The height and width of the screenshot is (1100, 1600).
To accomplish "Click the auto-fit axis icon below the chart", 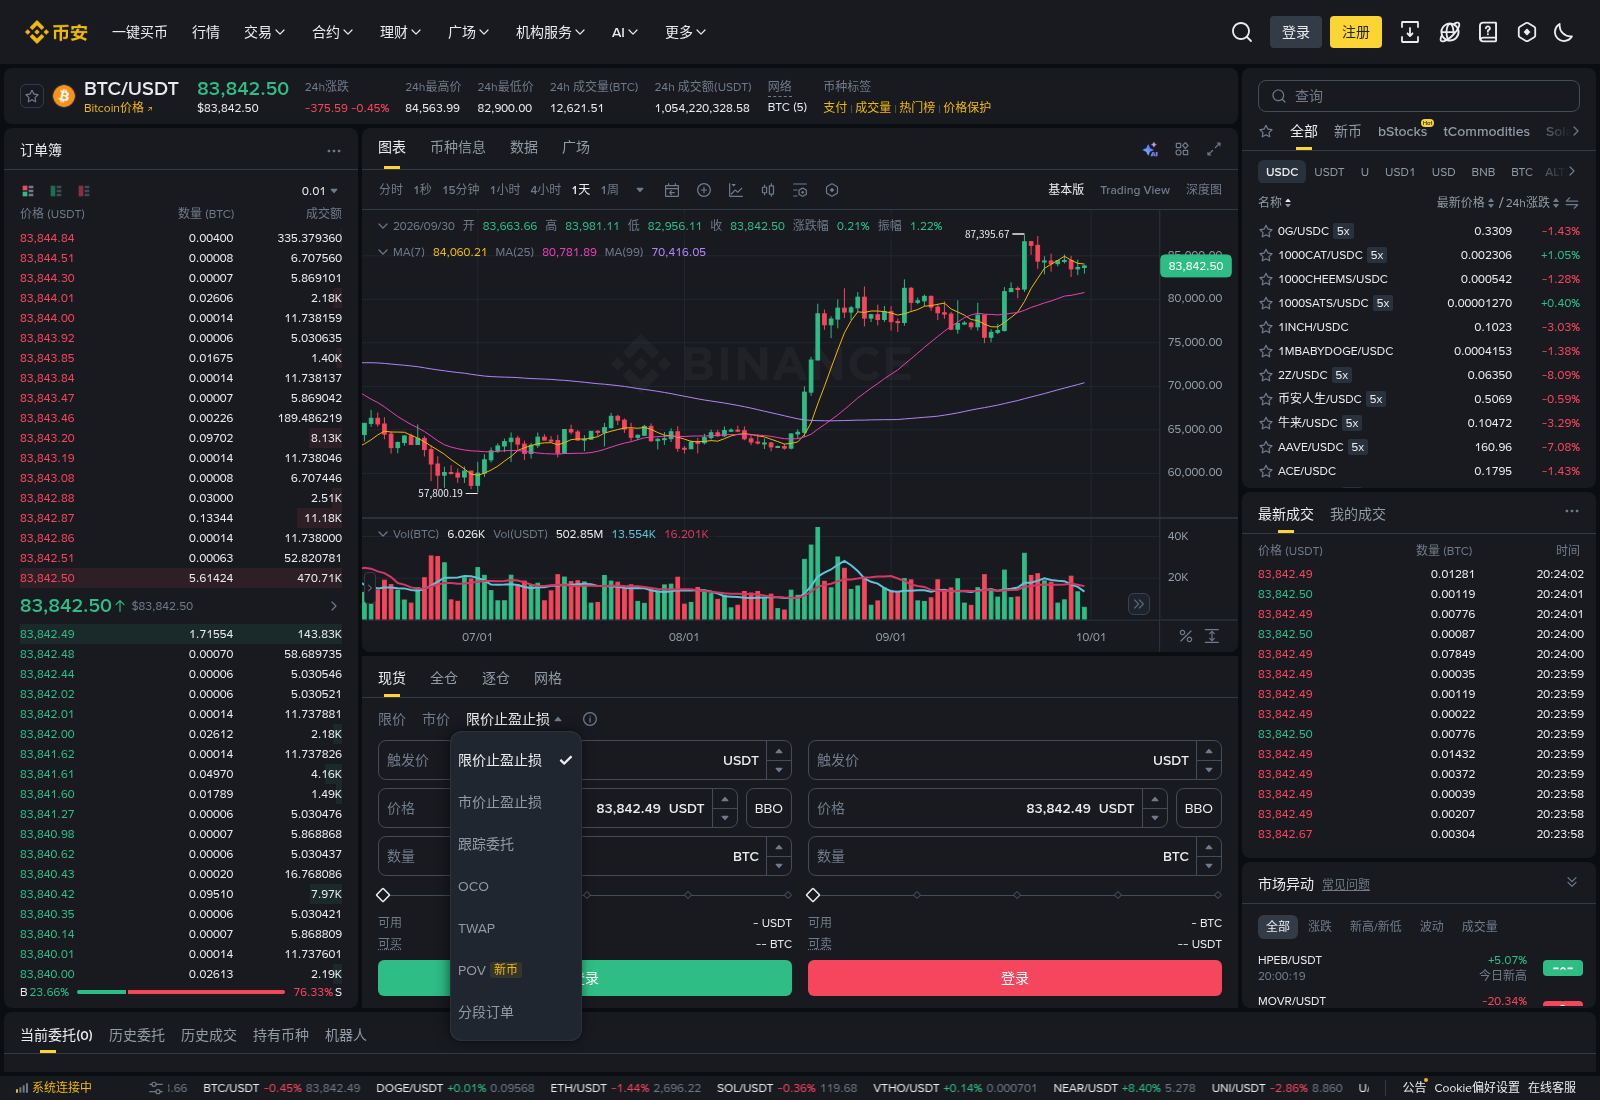I will (x=1212, y=636).
